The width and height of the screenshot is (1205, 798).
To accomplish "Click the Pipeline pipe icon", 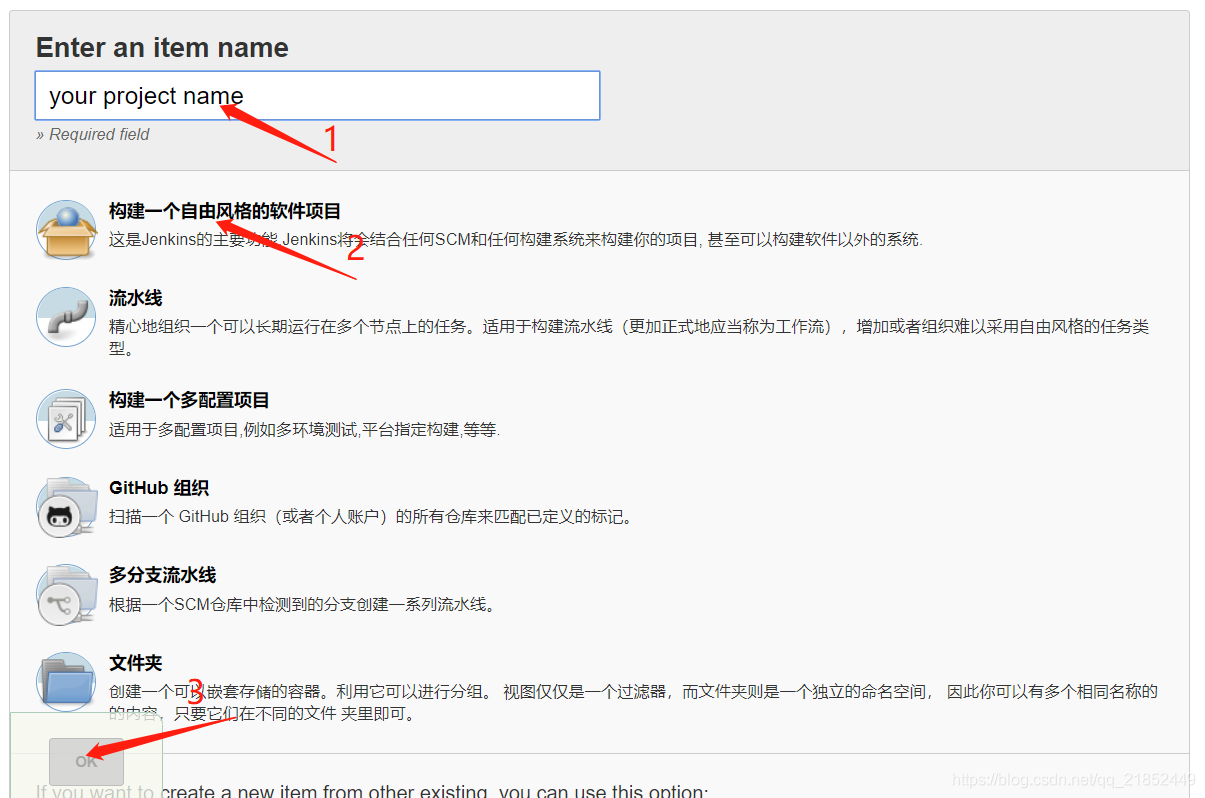I will tap(65, 315).
